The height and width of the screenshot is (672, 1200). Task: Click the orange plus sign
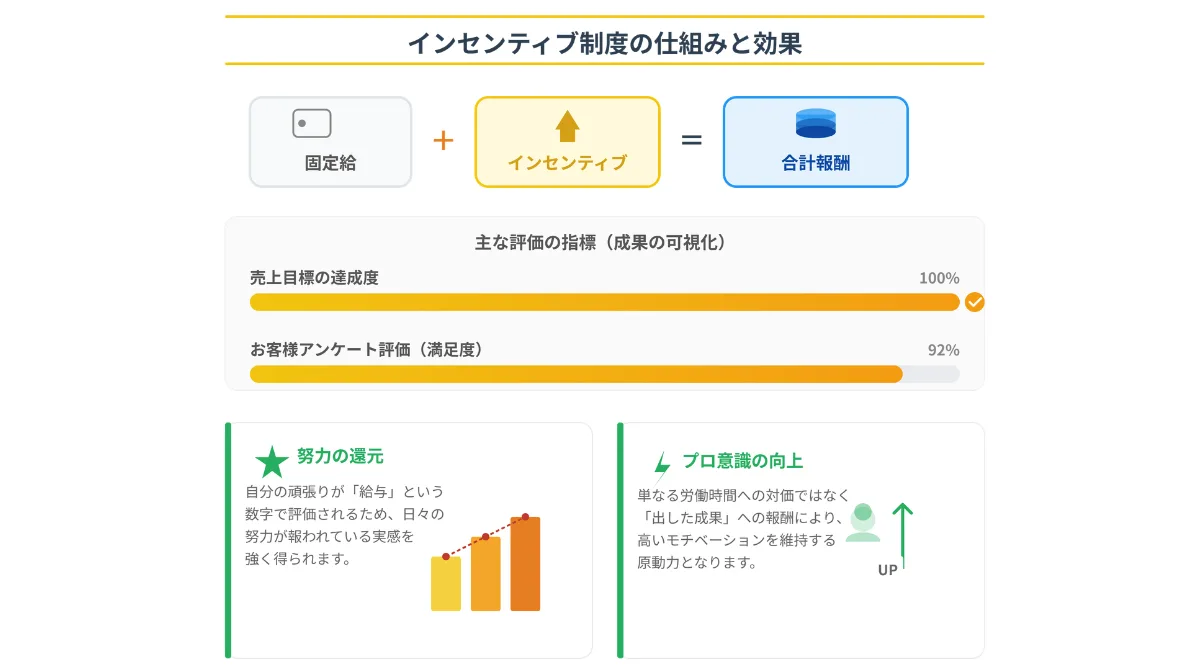click(x=443, y=140)
